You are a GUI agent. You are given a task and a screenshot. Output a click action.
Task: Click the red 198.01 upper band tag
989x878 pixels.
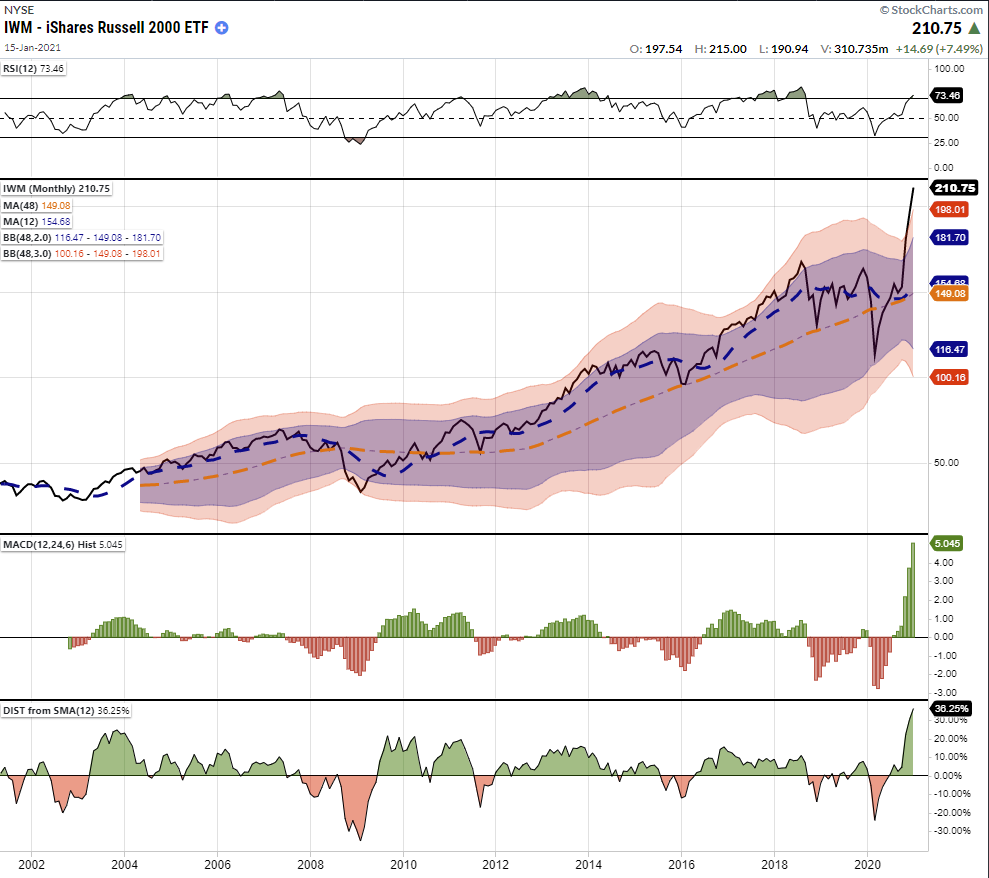coord(950,209)
